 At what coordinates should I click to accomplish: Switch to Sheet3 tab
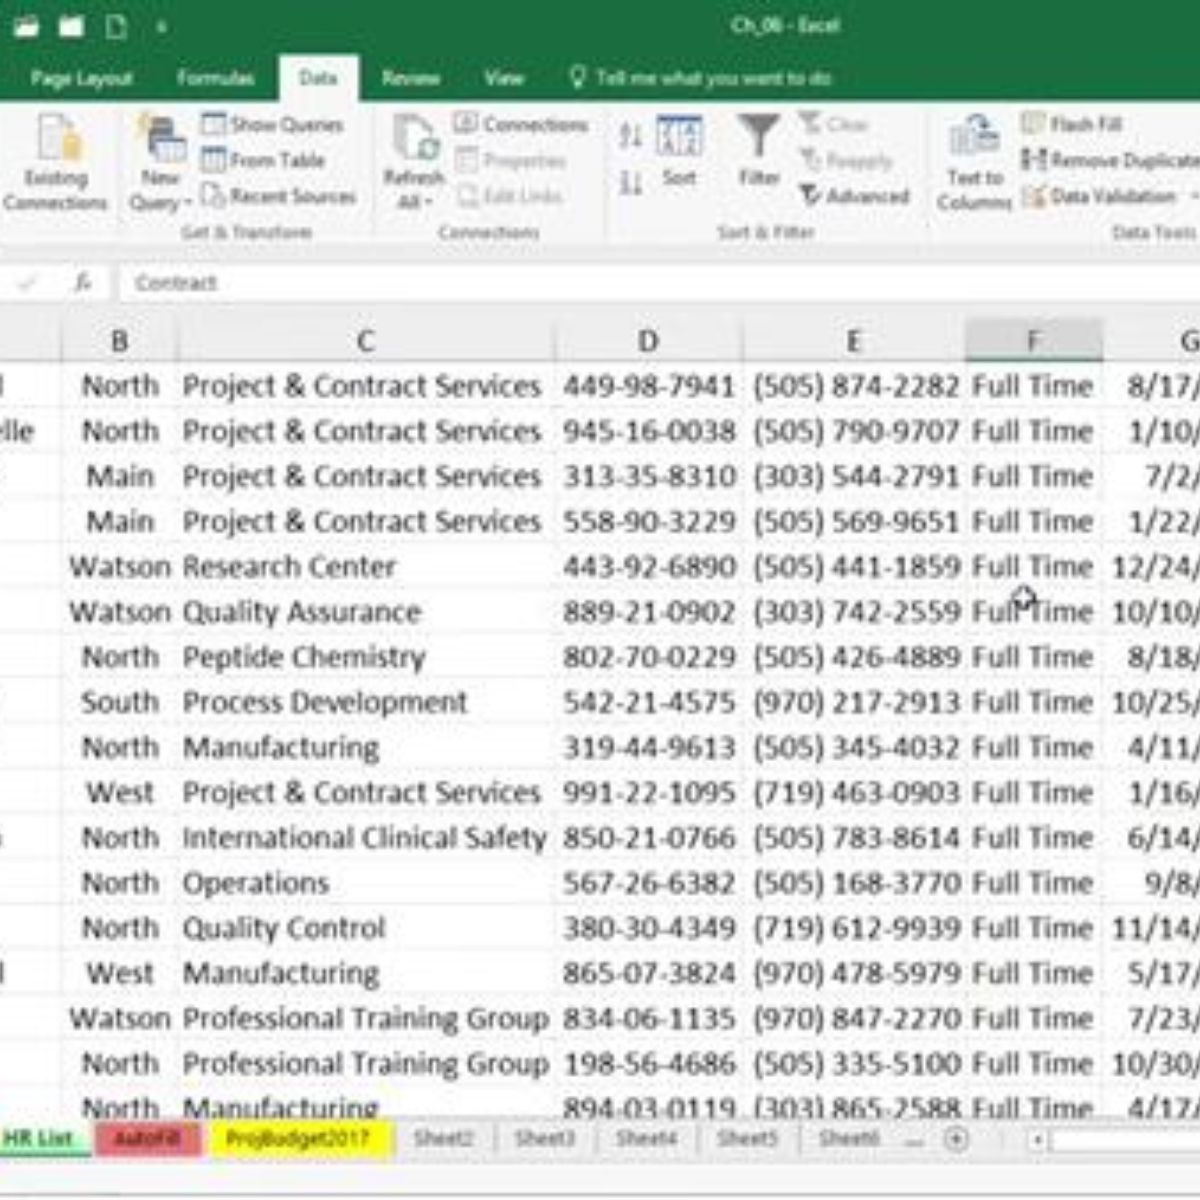pyautogui.click(x=544, y=1138)
